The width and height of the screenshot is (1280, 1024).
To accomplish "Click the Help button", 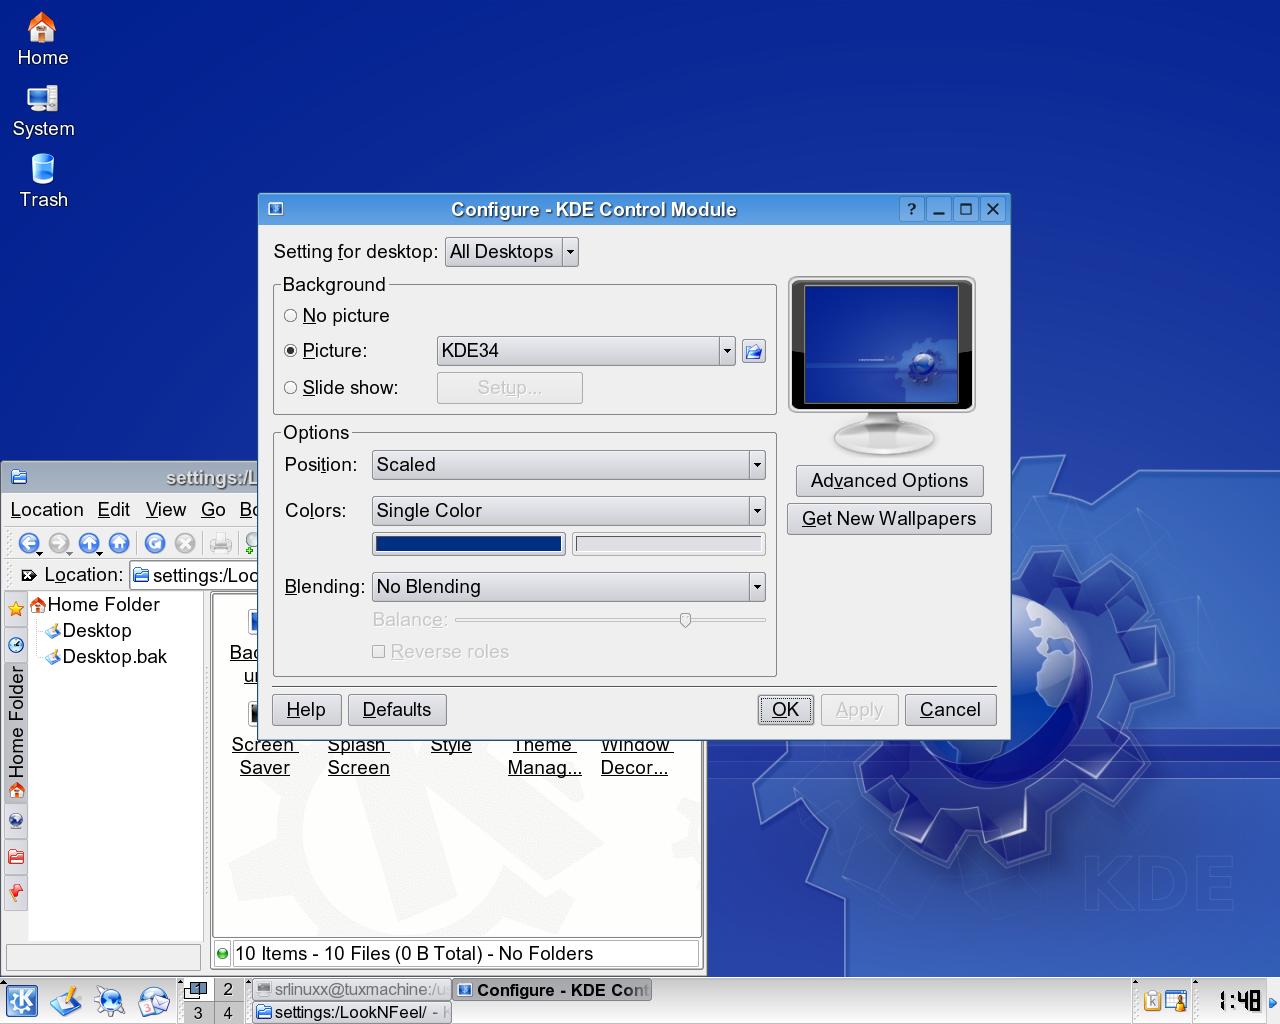I will (306, 710).
